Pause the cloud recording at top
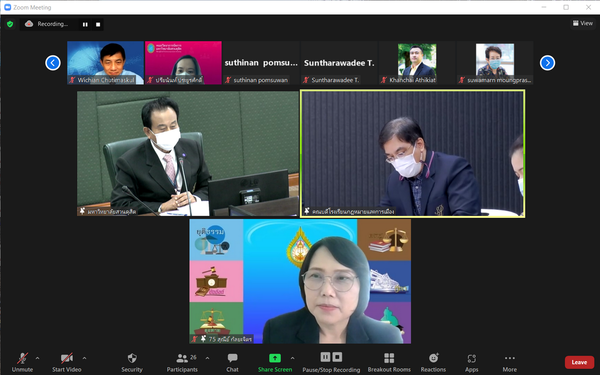Screen dimensions: 600x375 pos(85,24)
